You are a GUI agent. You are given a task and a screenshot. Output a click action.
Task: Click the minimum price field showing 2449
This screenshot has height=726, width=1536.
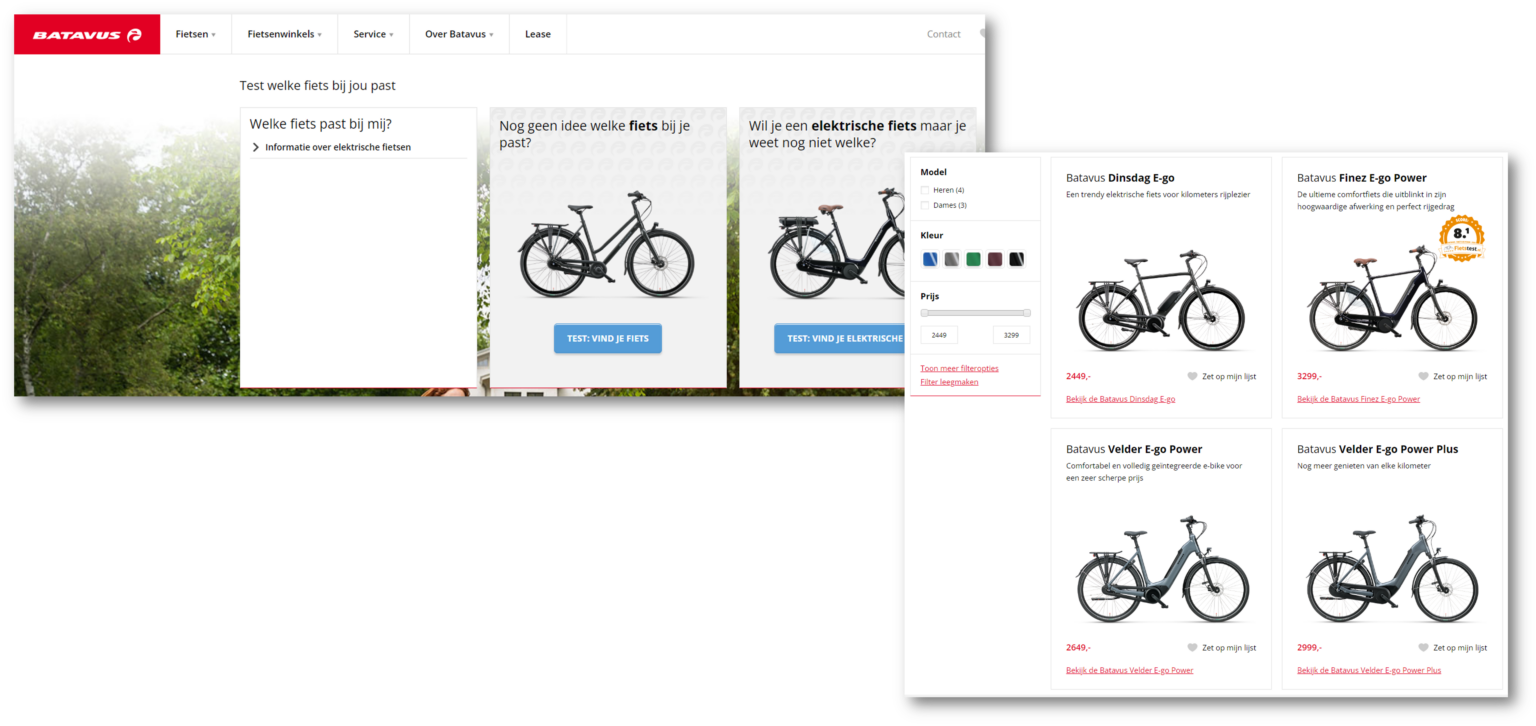[x=939, y=335]
